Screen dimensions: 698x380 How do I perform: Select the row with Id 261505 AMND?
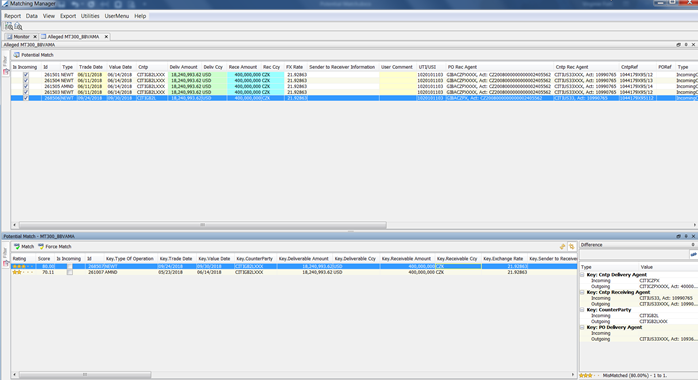[x=354, y=86]
